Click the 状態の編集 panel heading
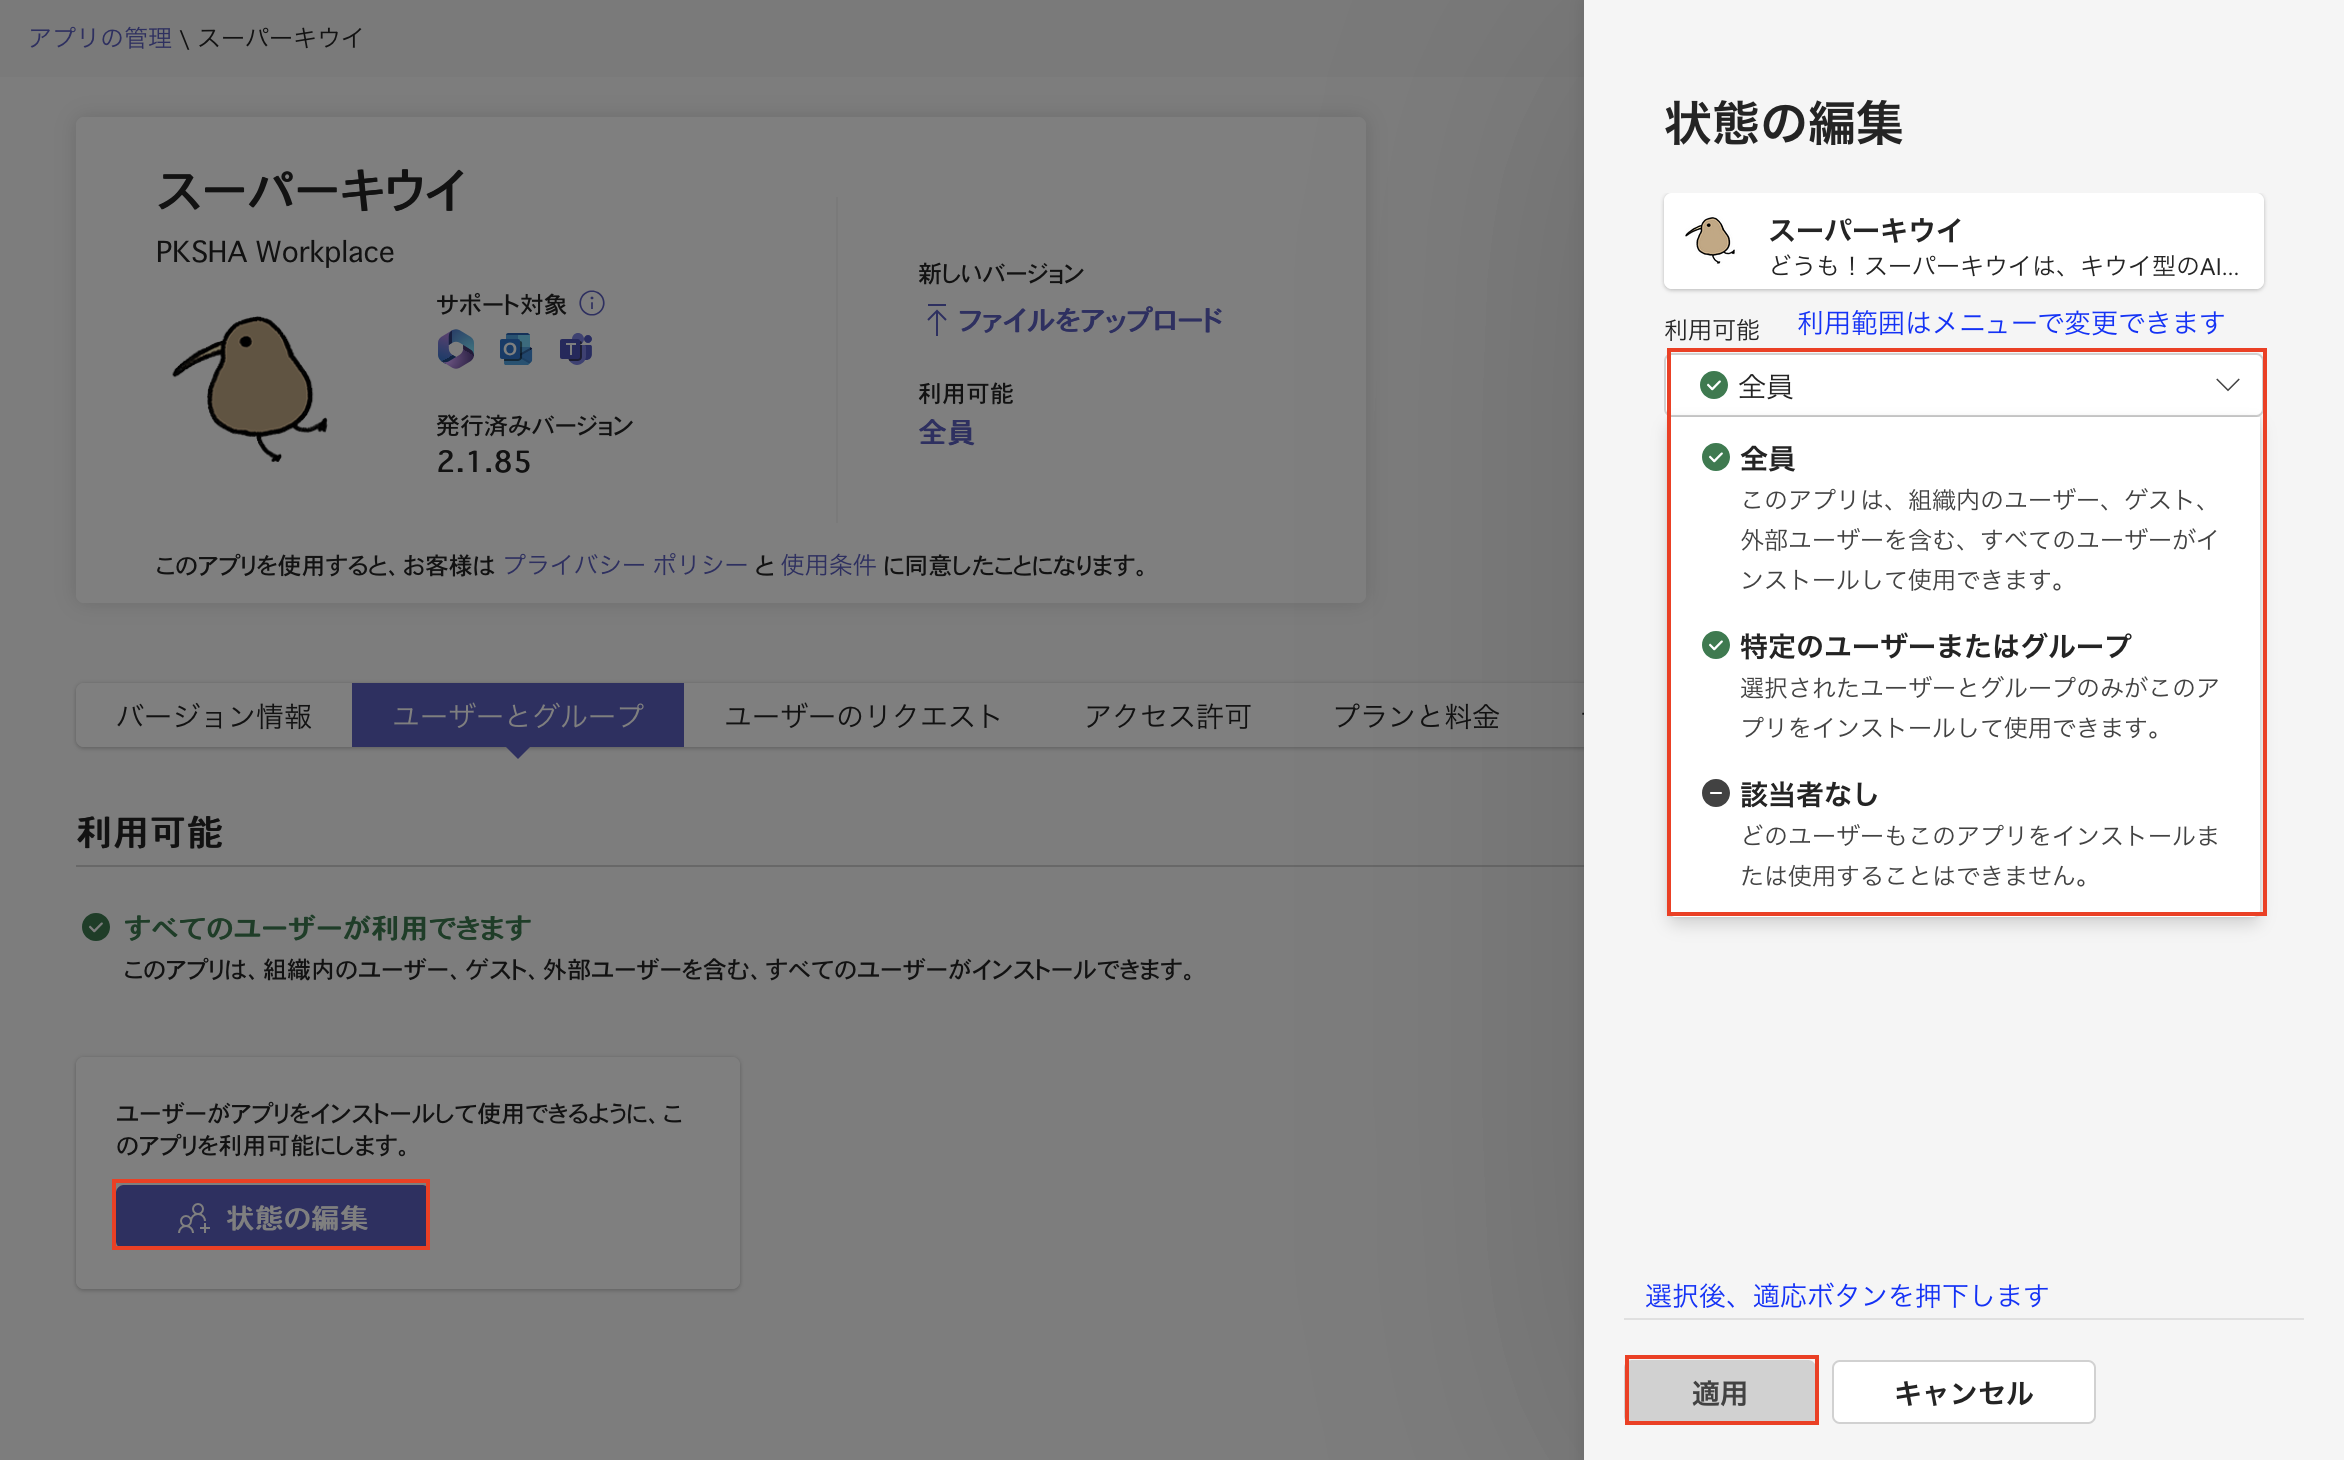The width and height of the screenshot is (2344, 1460). [1783, 124]
